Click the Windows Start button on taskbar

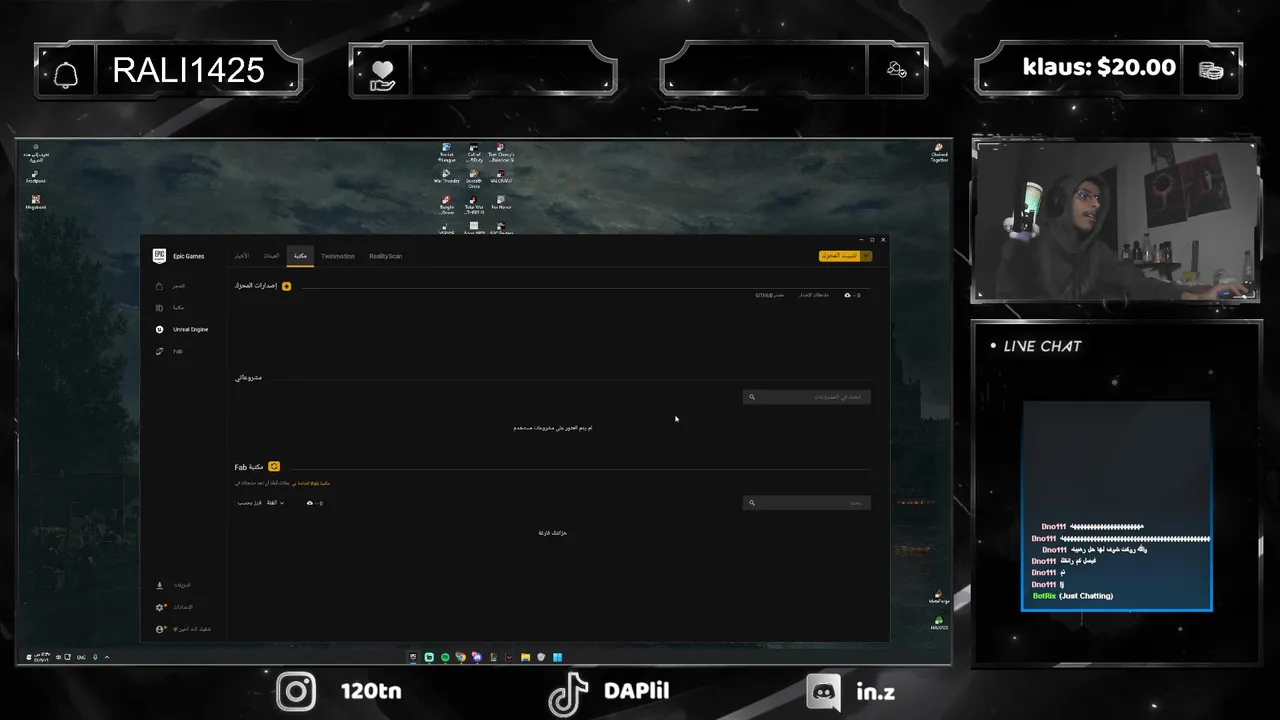click(557, 657)
